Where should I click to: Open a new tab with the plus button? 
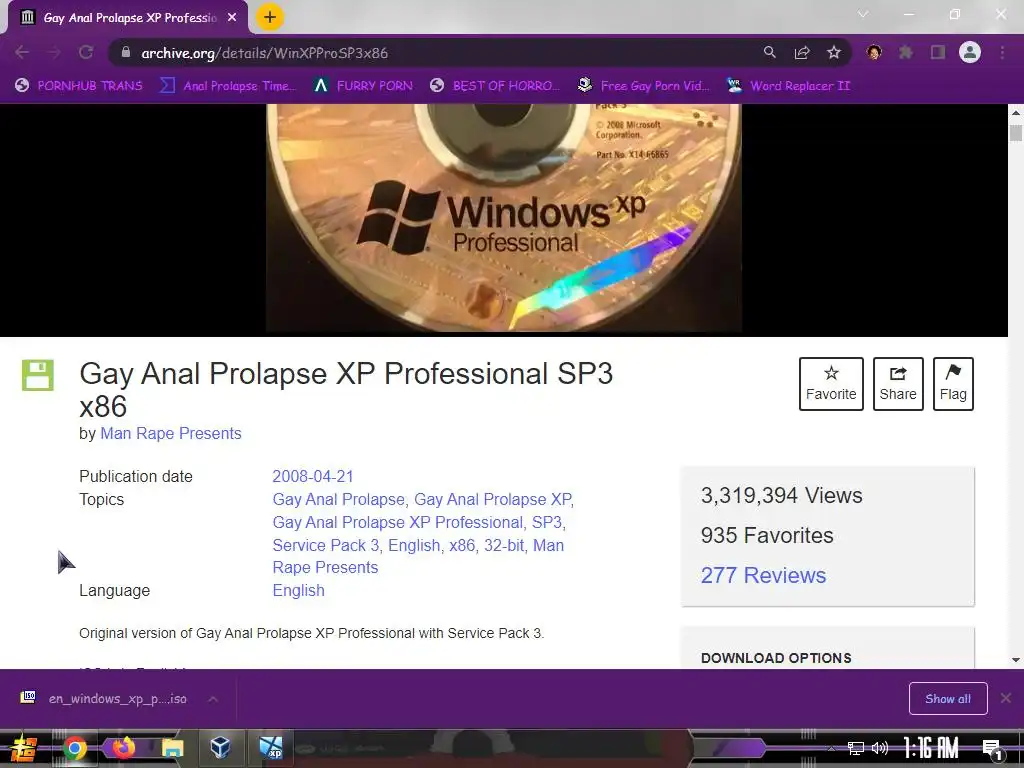click(270, 17)
